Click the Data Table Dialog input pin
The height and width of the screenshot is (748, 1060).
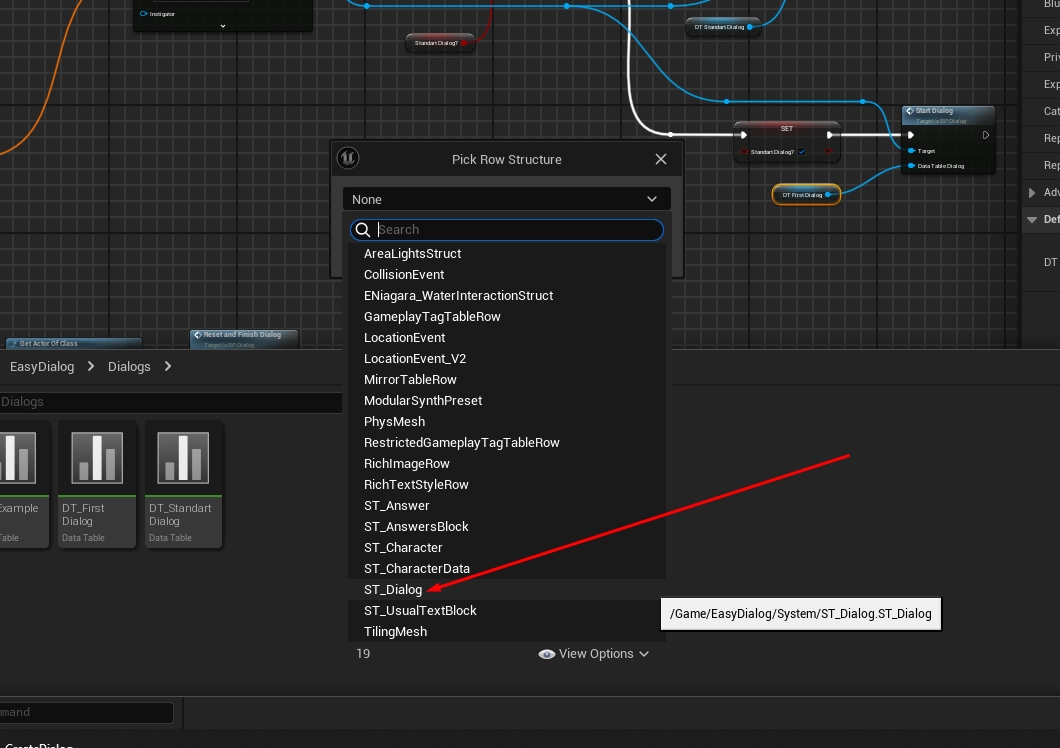point(910,166)
